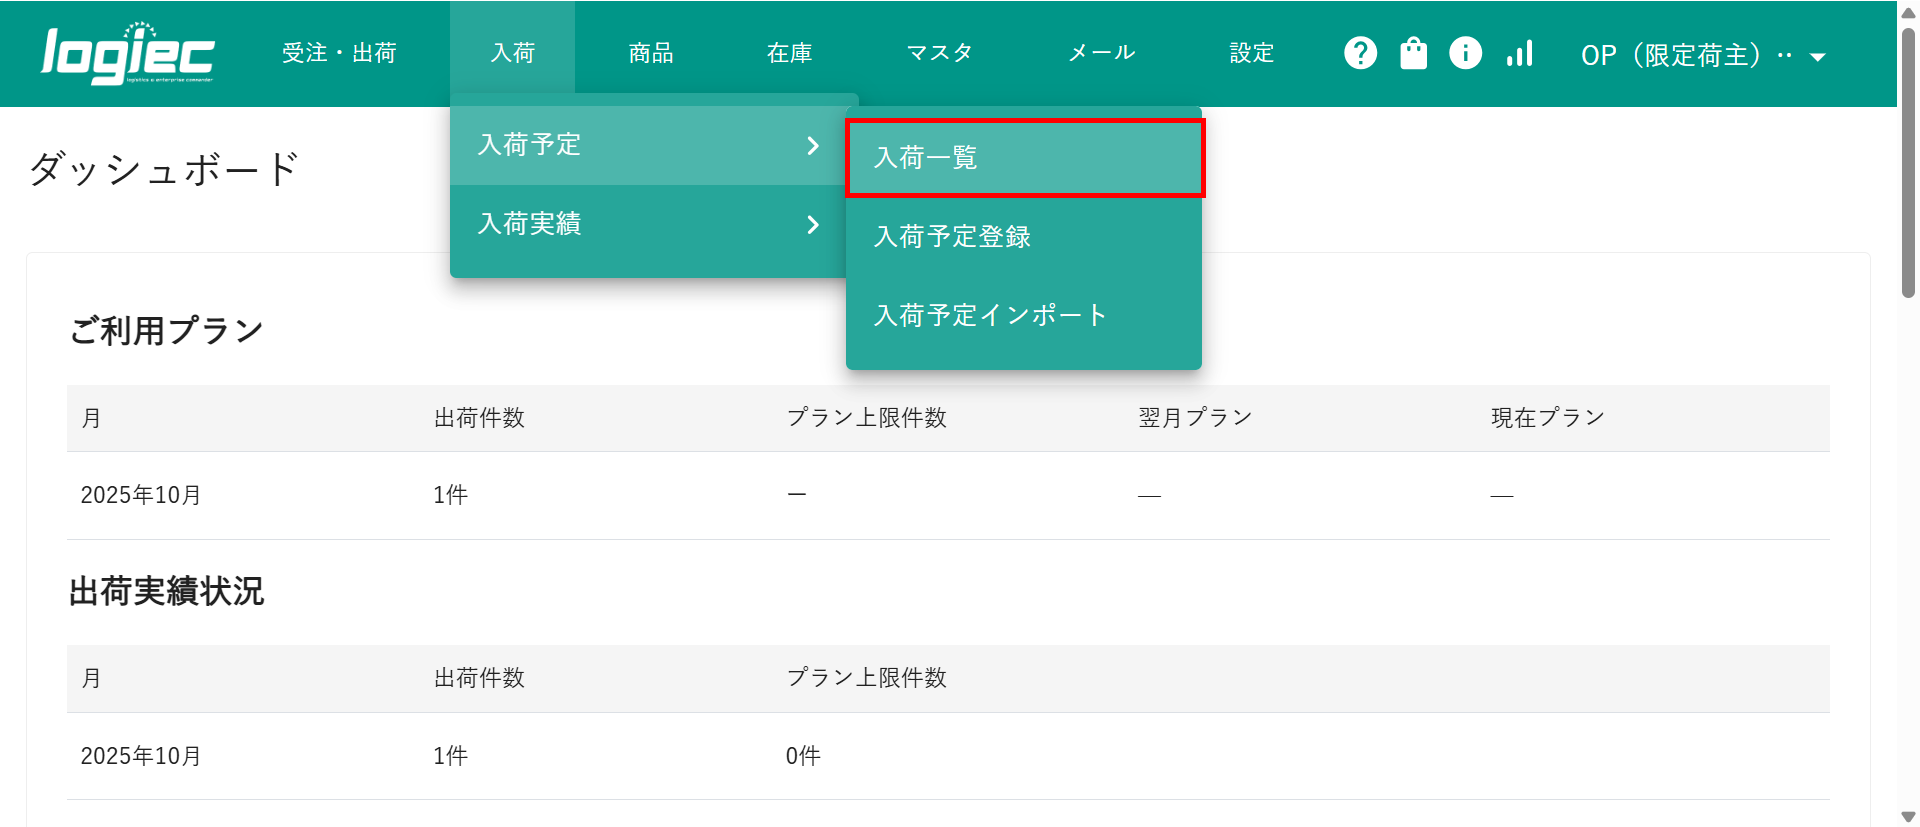Open the マスタ navigation menu

(x=939, y=53)
